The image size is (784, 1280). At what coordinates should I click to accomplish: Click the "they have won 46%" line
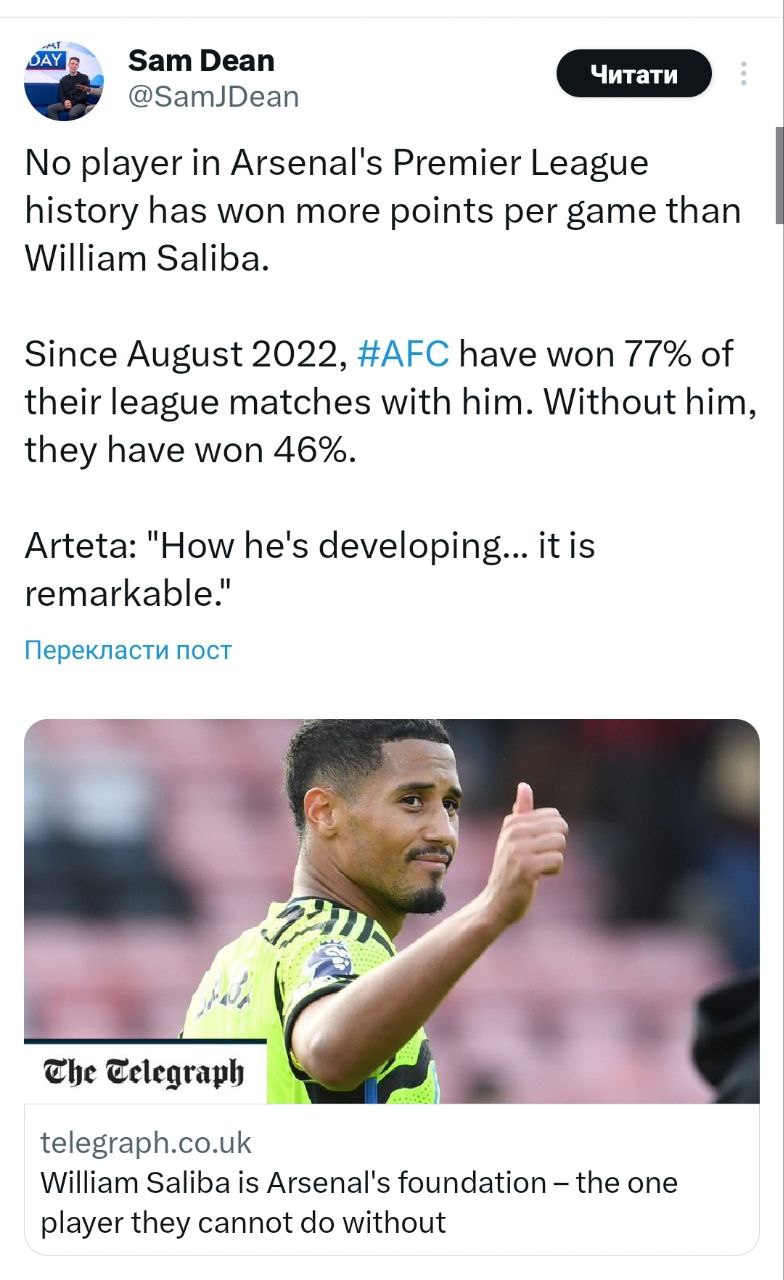tap(190, 450)
